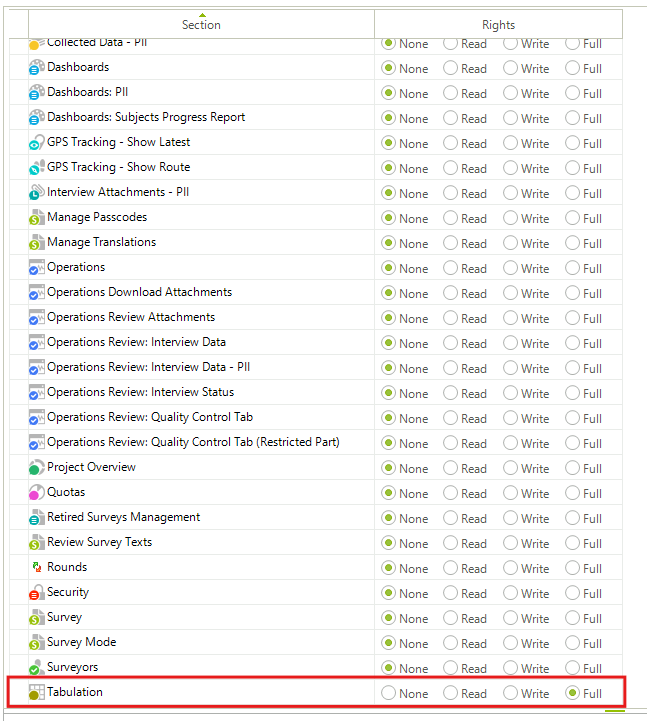647x721 pixels.
Task: Set GPS Tracking - Show Latest to Full
Action: coord(572,143)
